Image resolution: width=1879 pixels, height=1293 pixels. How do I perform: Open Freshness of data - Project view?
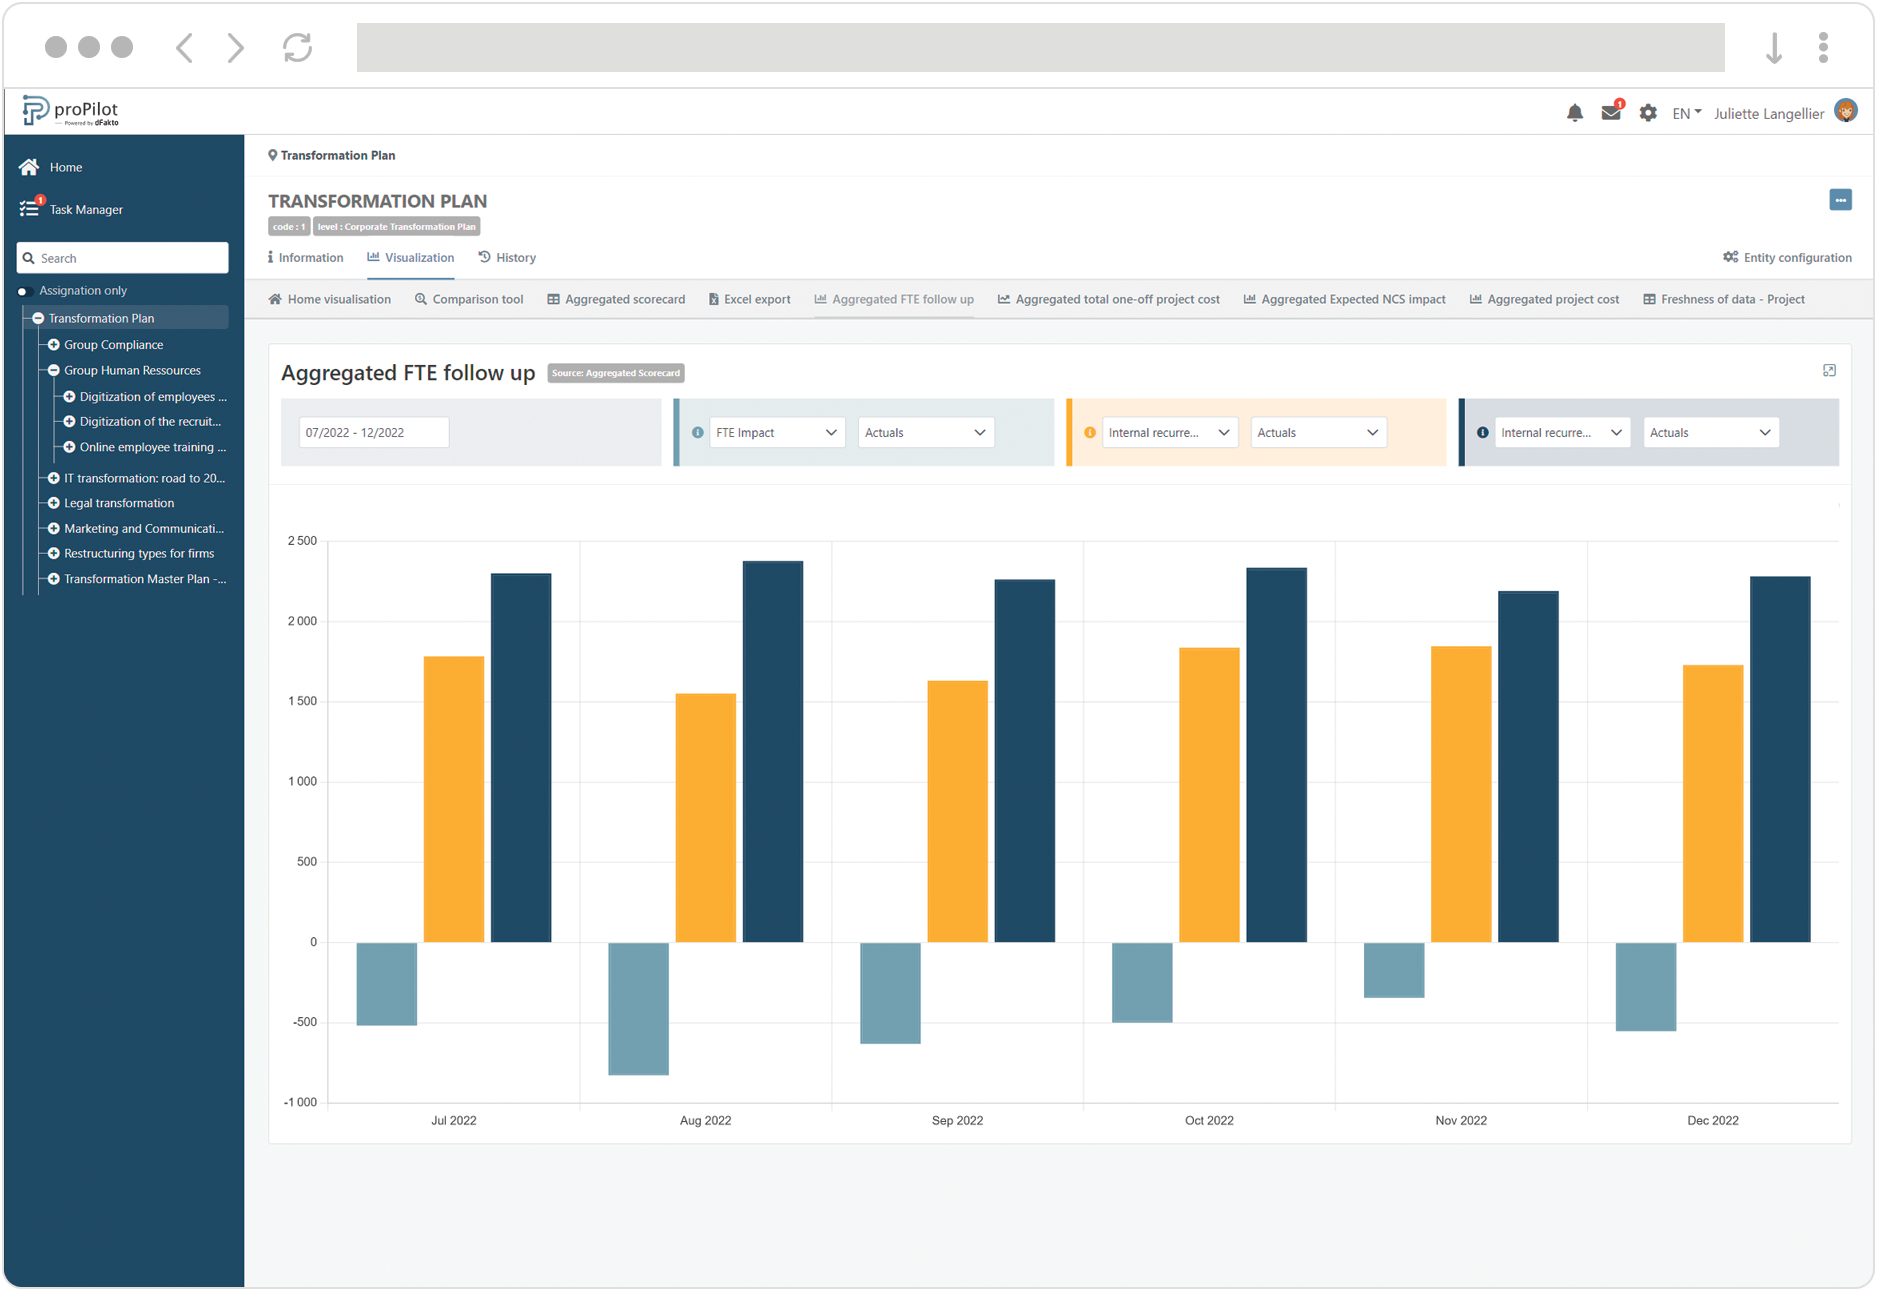[x=1724, y=299]
